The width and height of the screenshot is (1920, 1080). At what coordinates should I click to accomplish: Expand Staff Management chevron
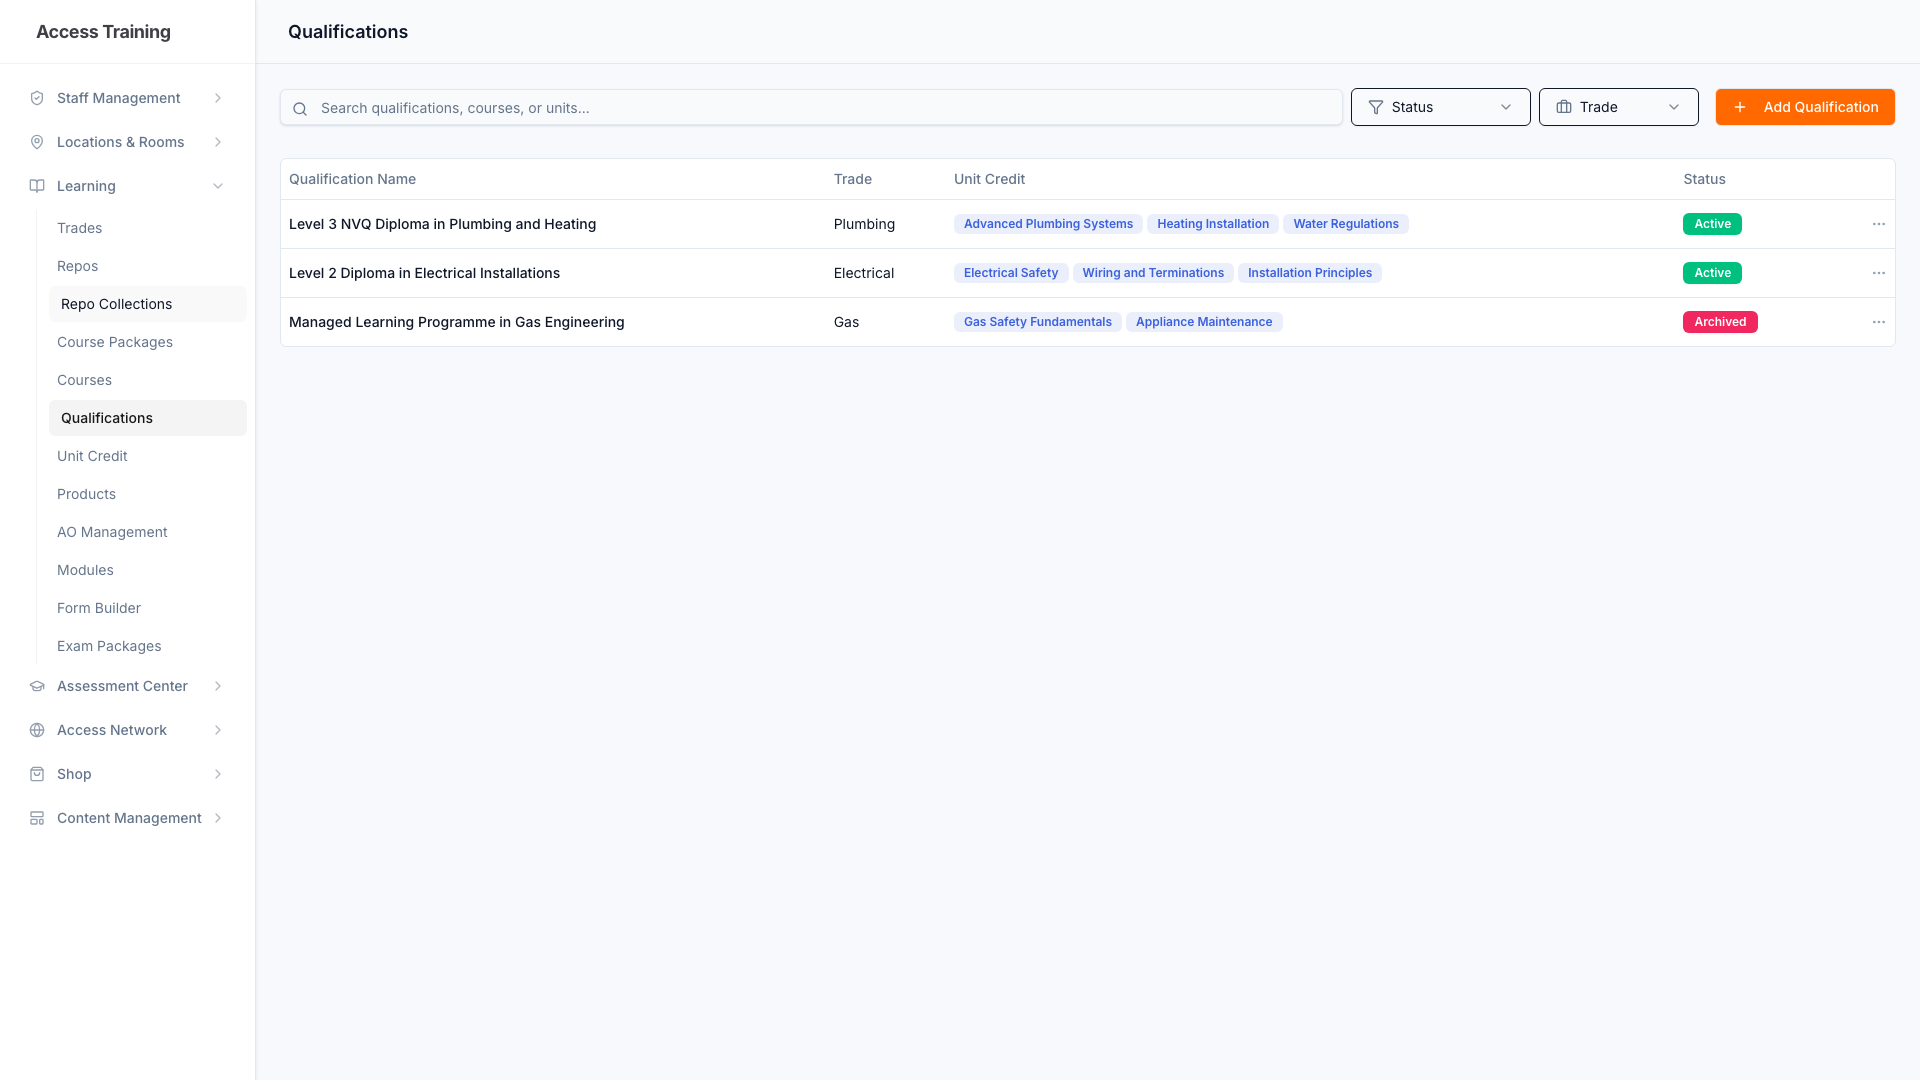pos(218,98)
